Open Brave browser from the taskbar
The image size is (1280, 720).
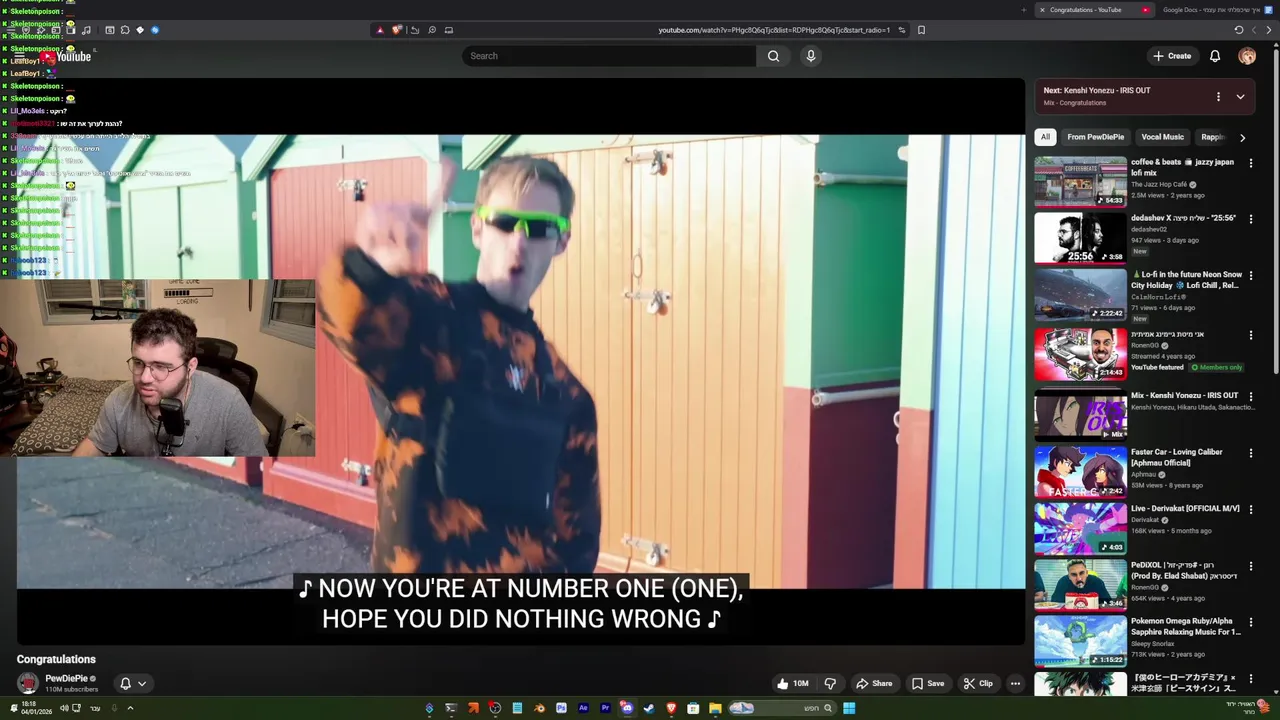(671, 708)
